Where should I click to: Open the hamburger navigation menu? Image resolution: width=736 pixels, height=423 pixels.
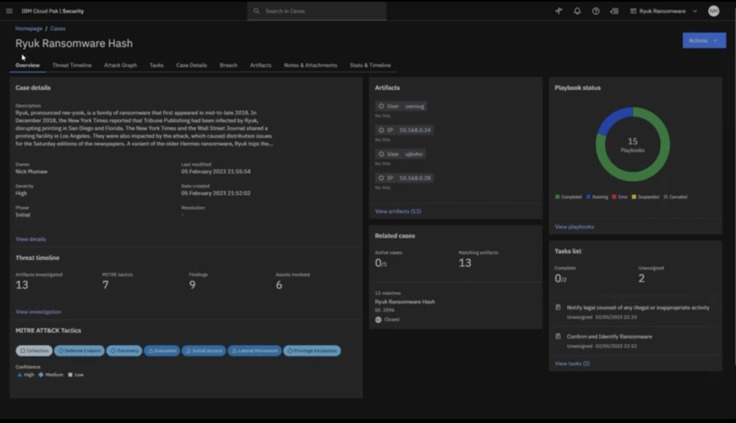click(10, 11)
